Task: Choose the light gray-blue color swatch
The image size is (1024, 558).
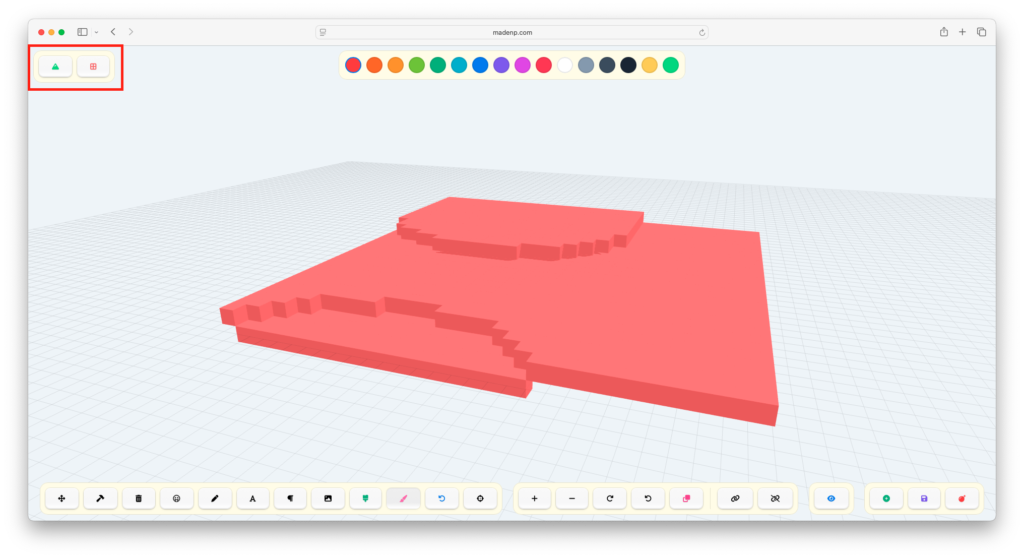Action: tap(586, 65)
